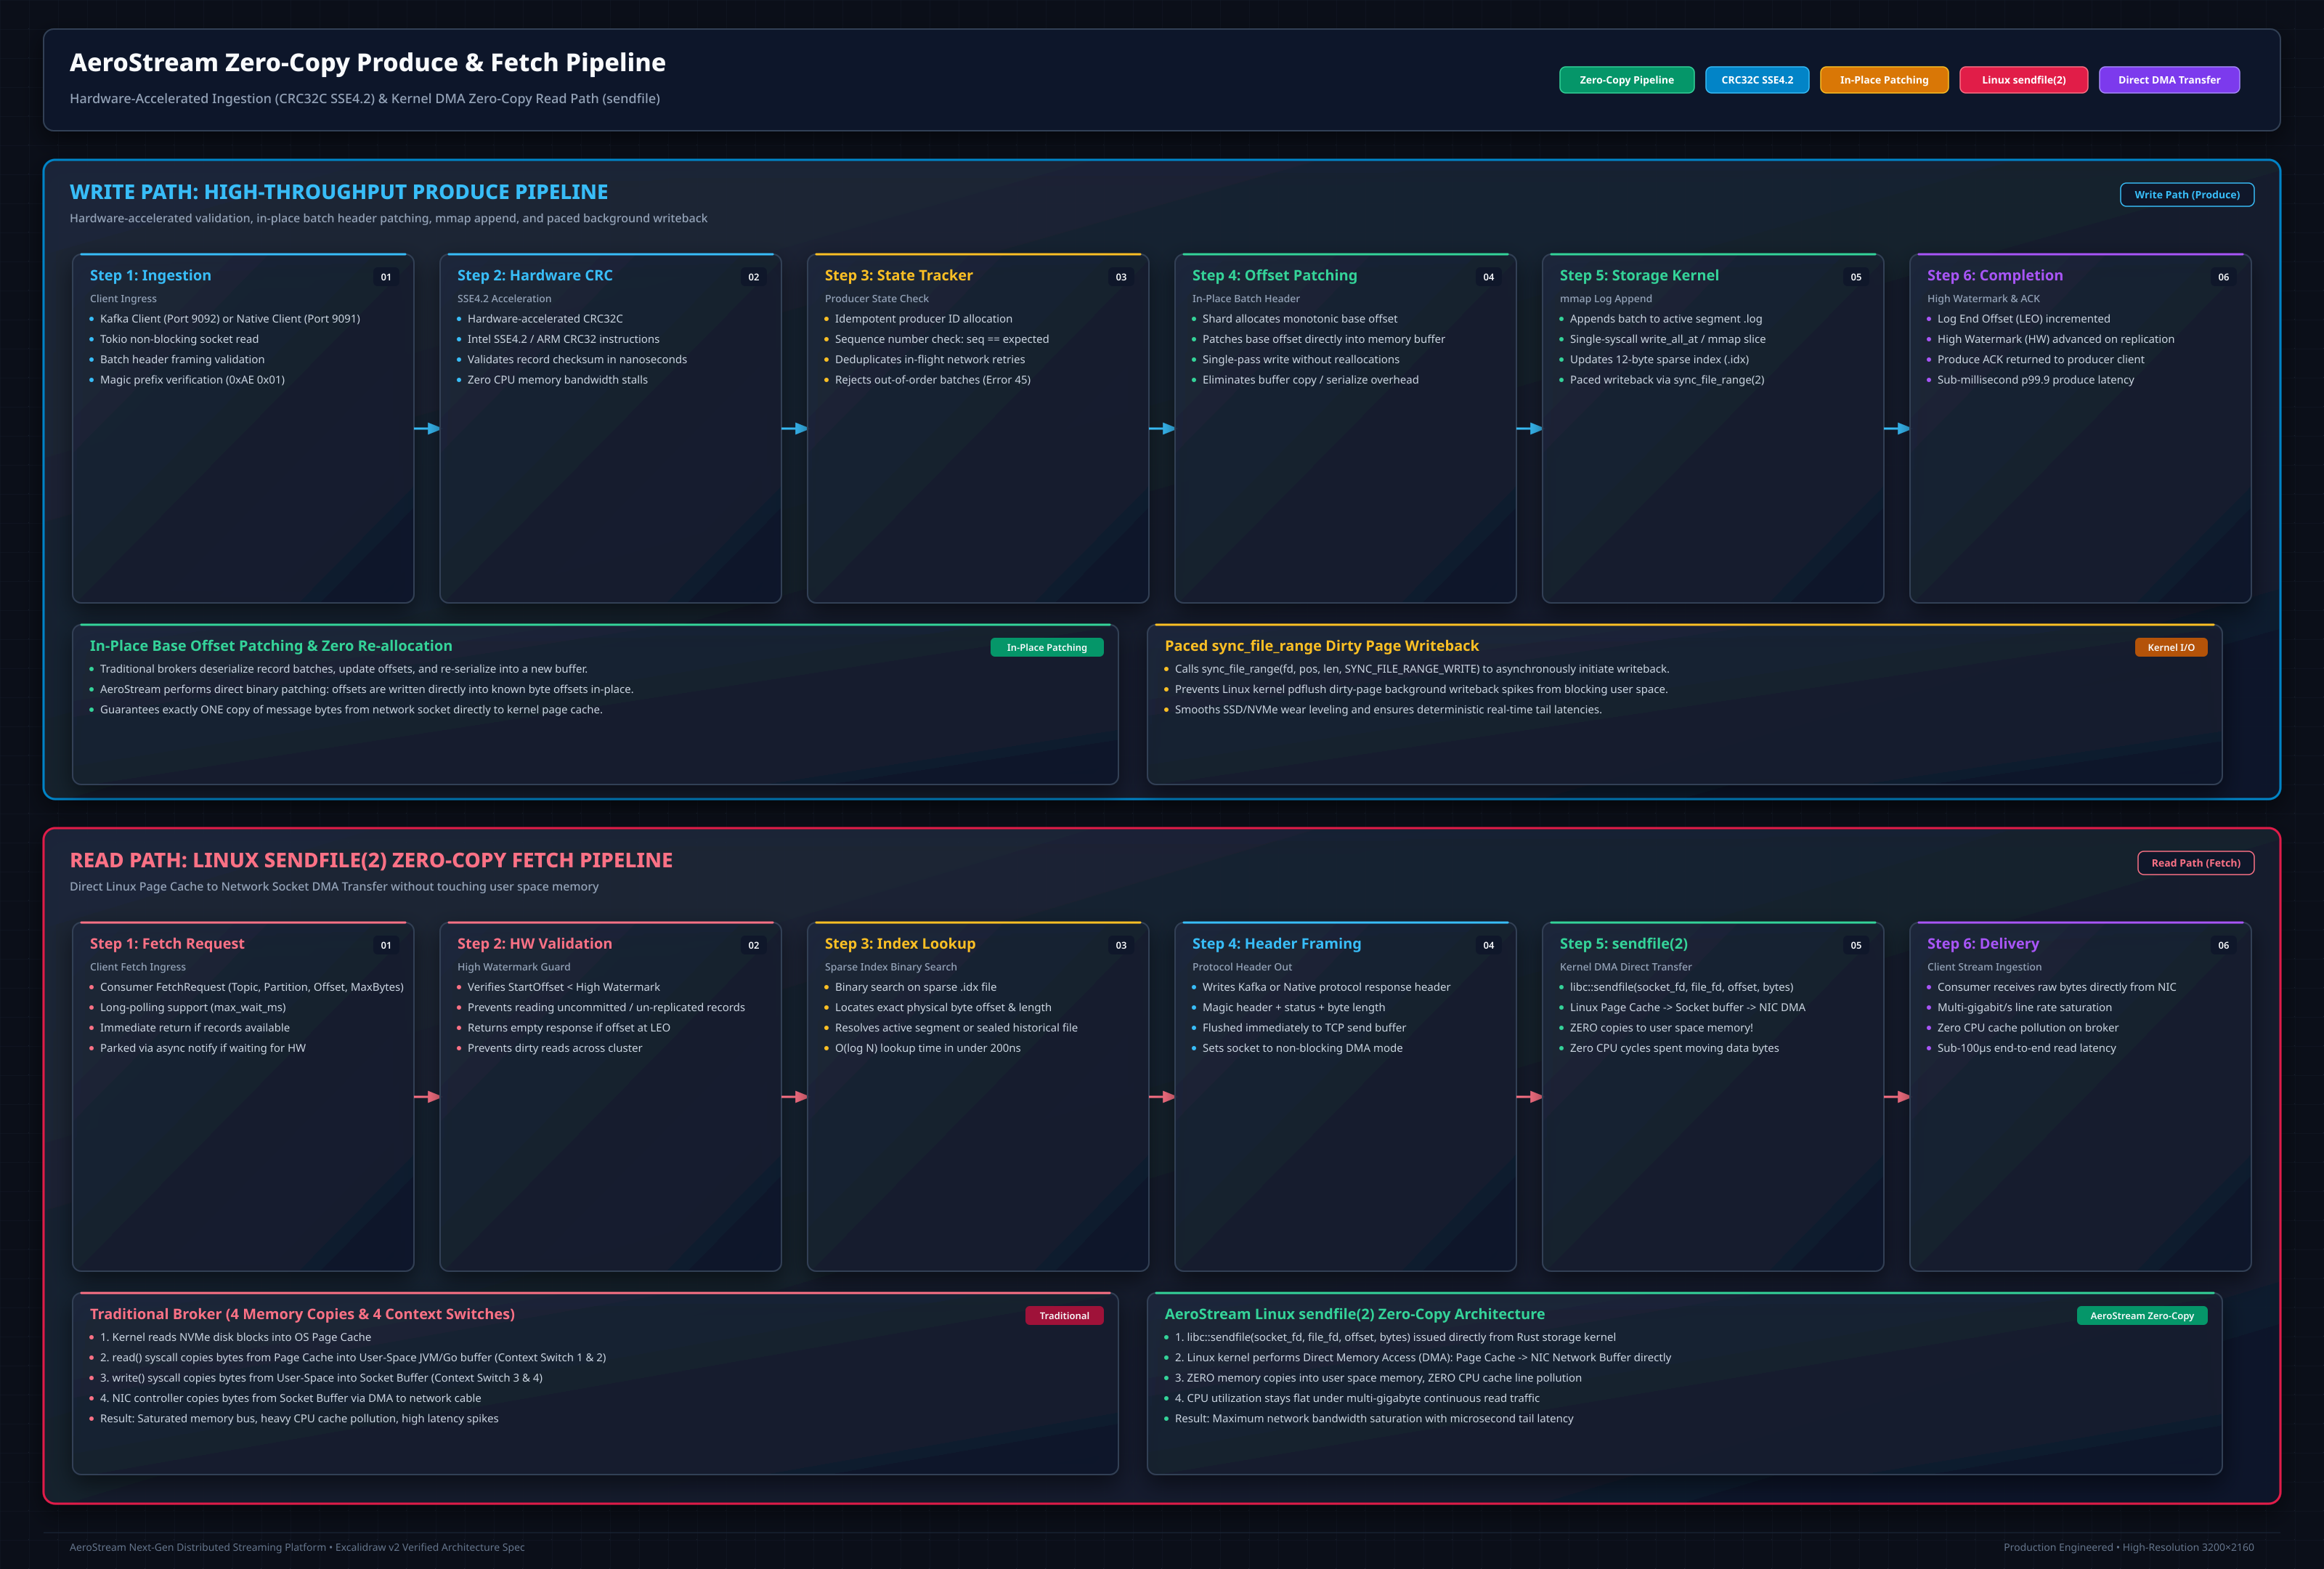Click the AeroStream Zero-Copy Produce & Fetch Pipeline heading

(x=367, y=63)
